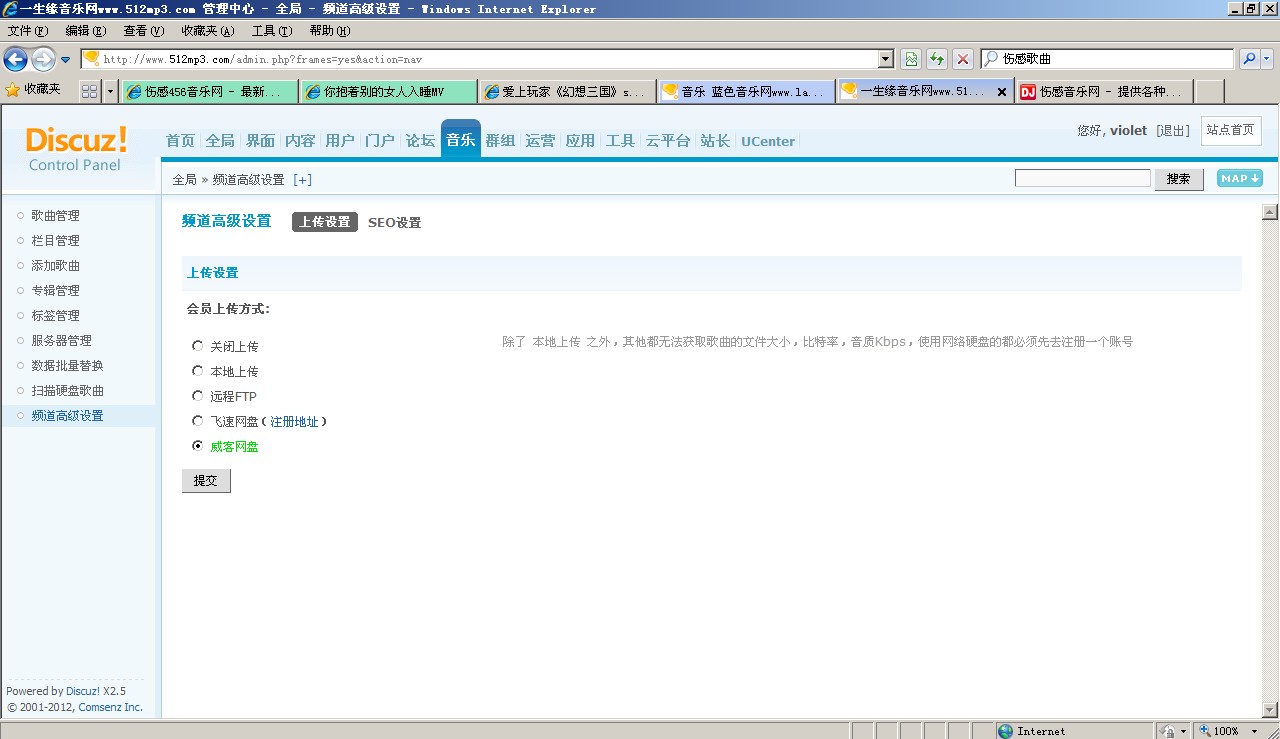Open the 帮助(H) menu
Screen dimensions: 1280x739
click(x=330, y=31)
